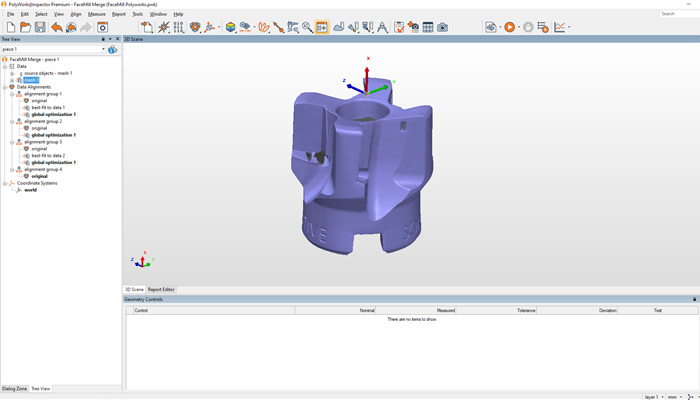Image resolution: width=700 pixels, height=400 pixels.
Task: Switch to the Dialog Zone tab
Action: pyautogui.click(x=14, y=388)
